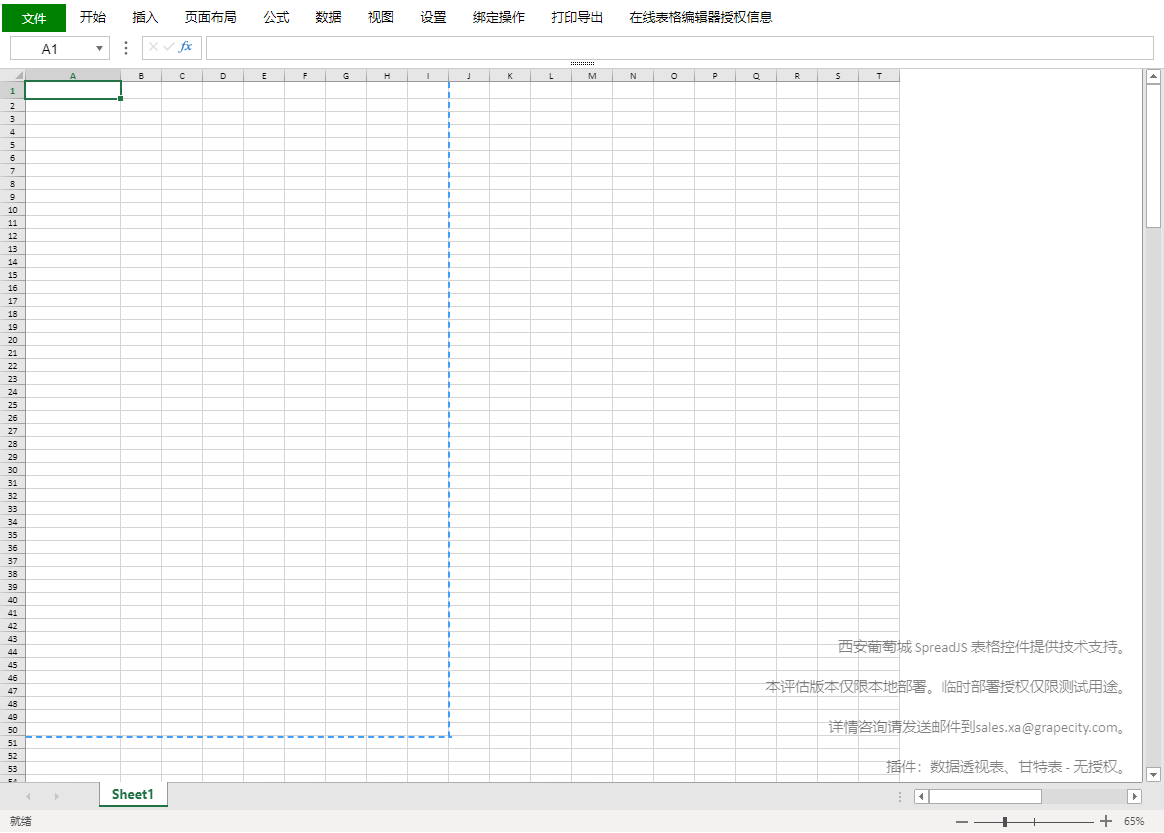Click vertical scrollbar down arrow

(1153, 774)
